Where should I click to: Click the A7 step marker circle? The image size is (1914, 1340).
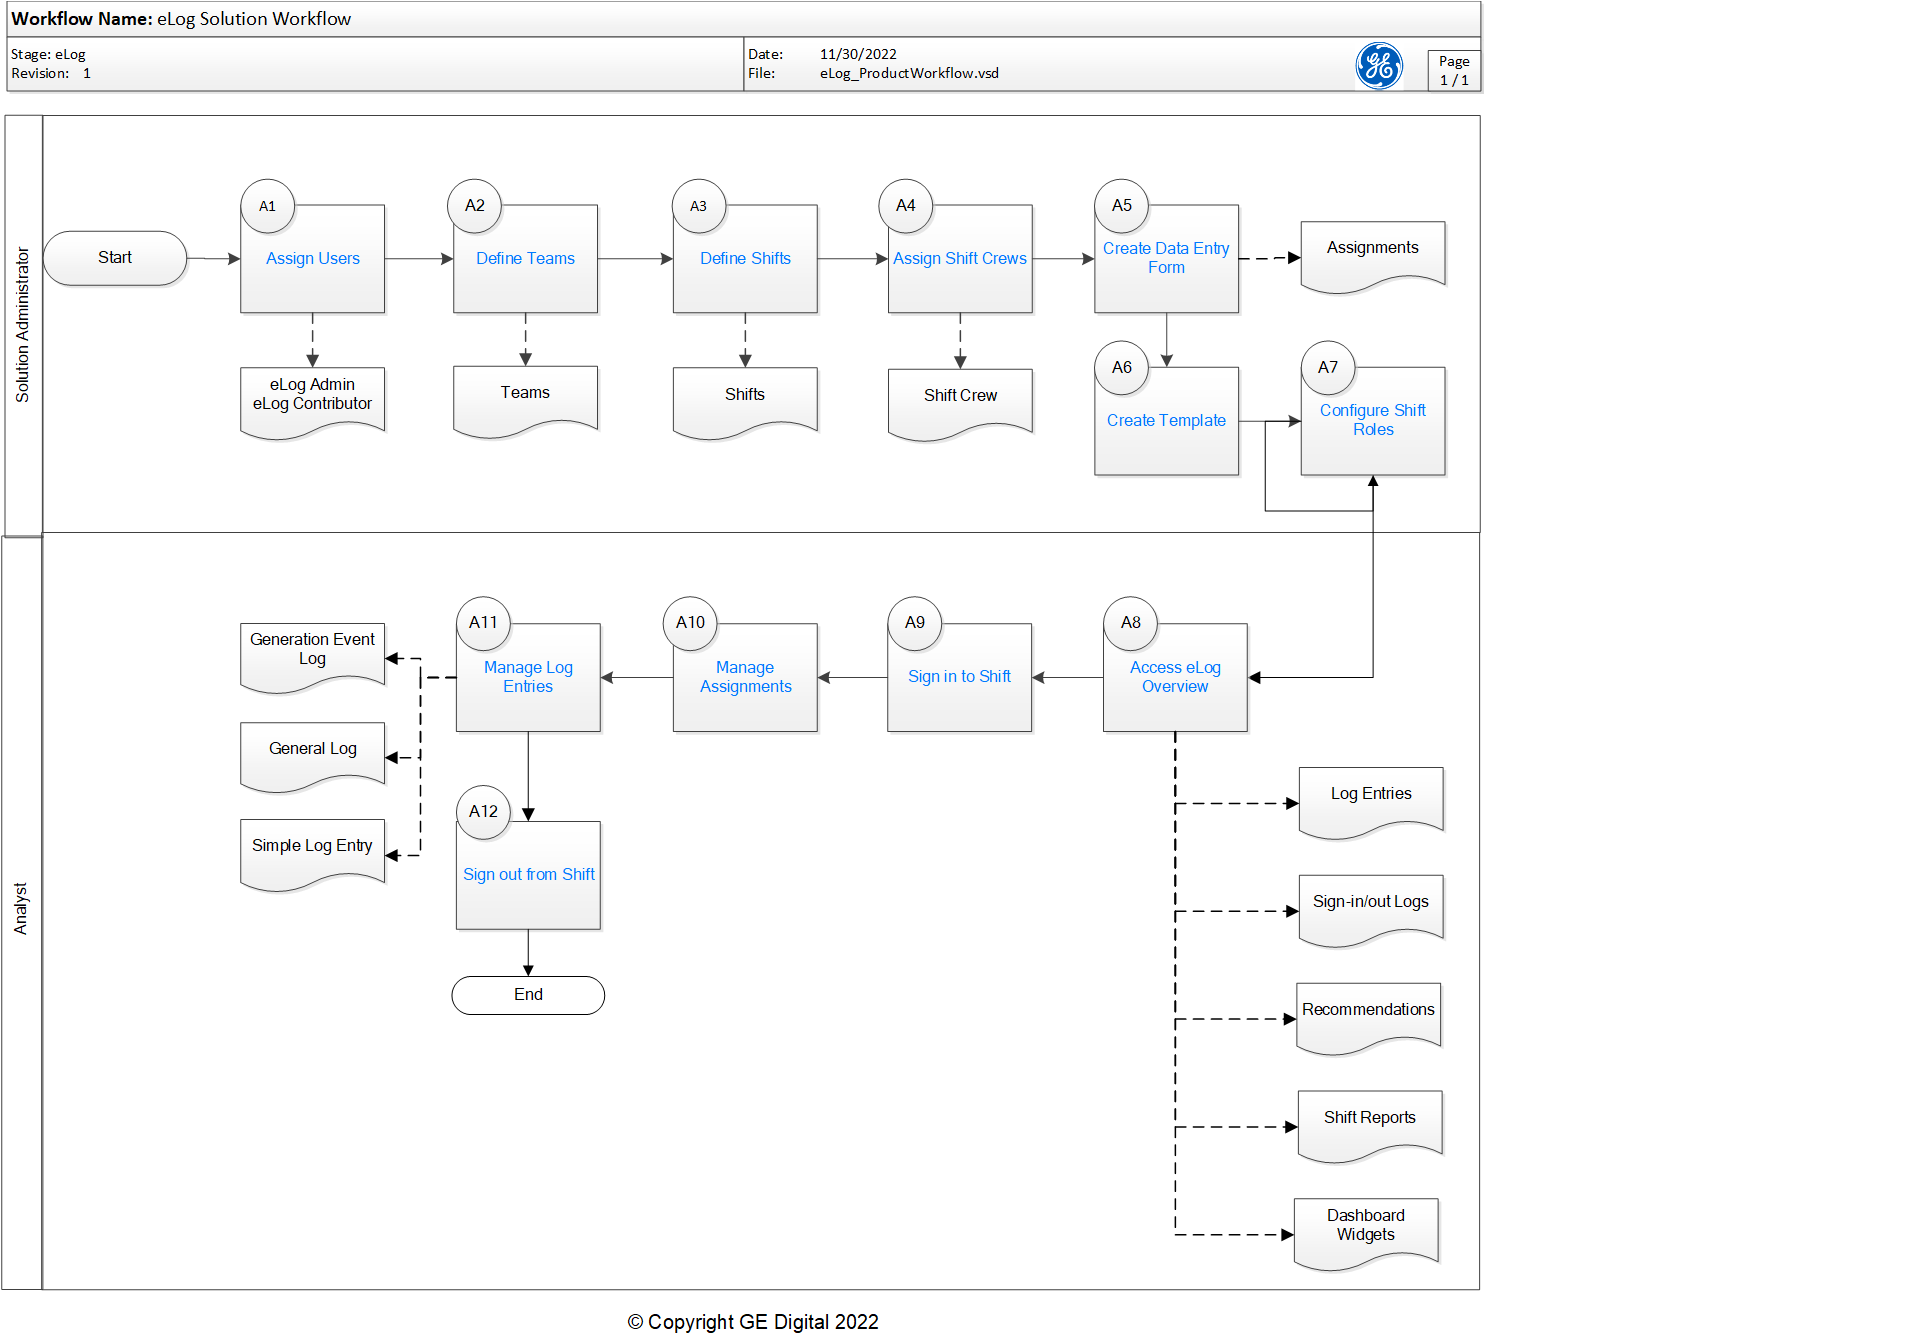coord(1327,368)
